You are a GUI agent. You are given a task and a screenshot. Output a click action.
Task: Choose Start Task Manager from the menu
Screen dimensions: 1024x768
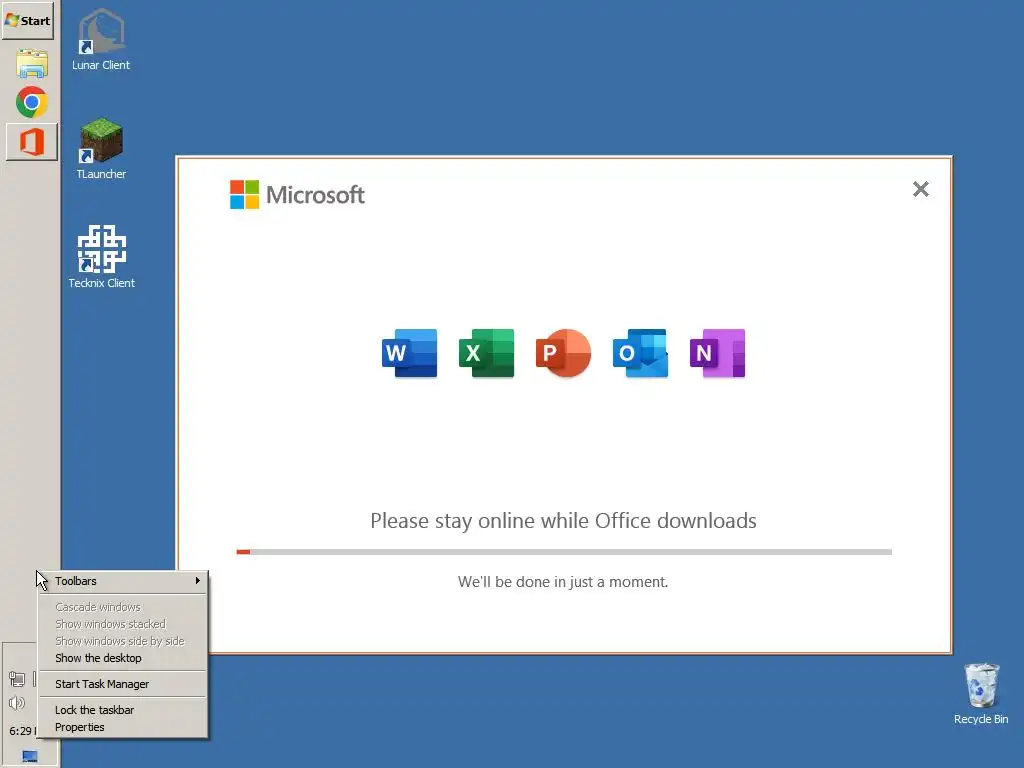123,684
